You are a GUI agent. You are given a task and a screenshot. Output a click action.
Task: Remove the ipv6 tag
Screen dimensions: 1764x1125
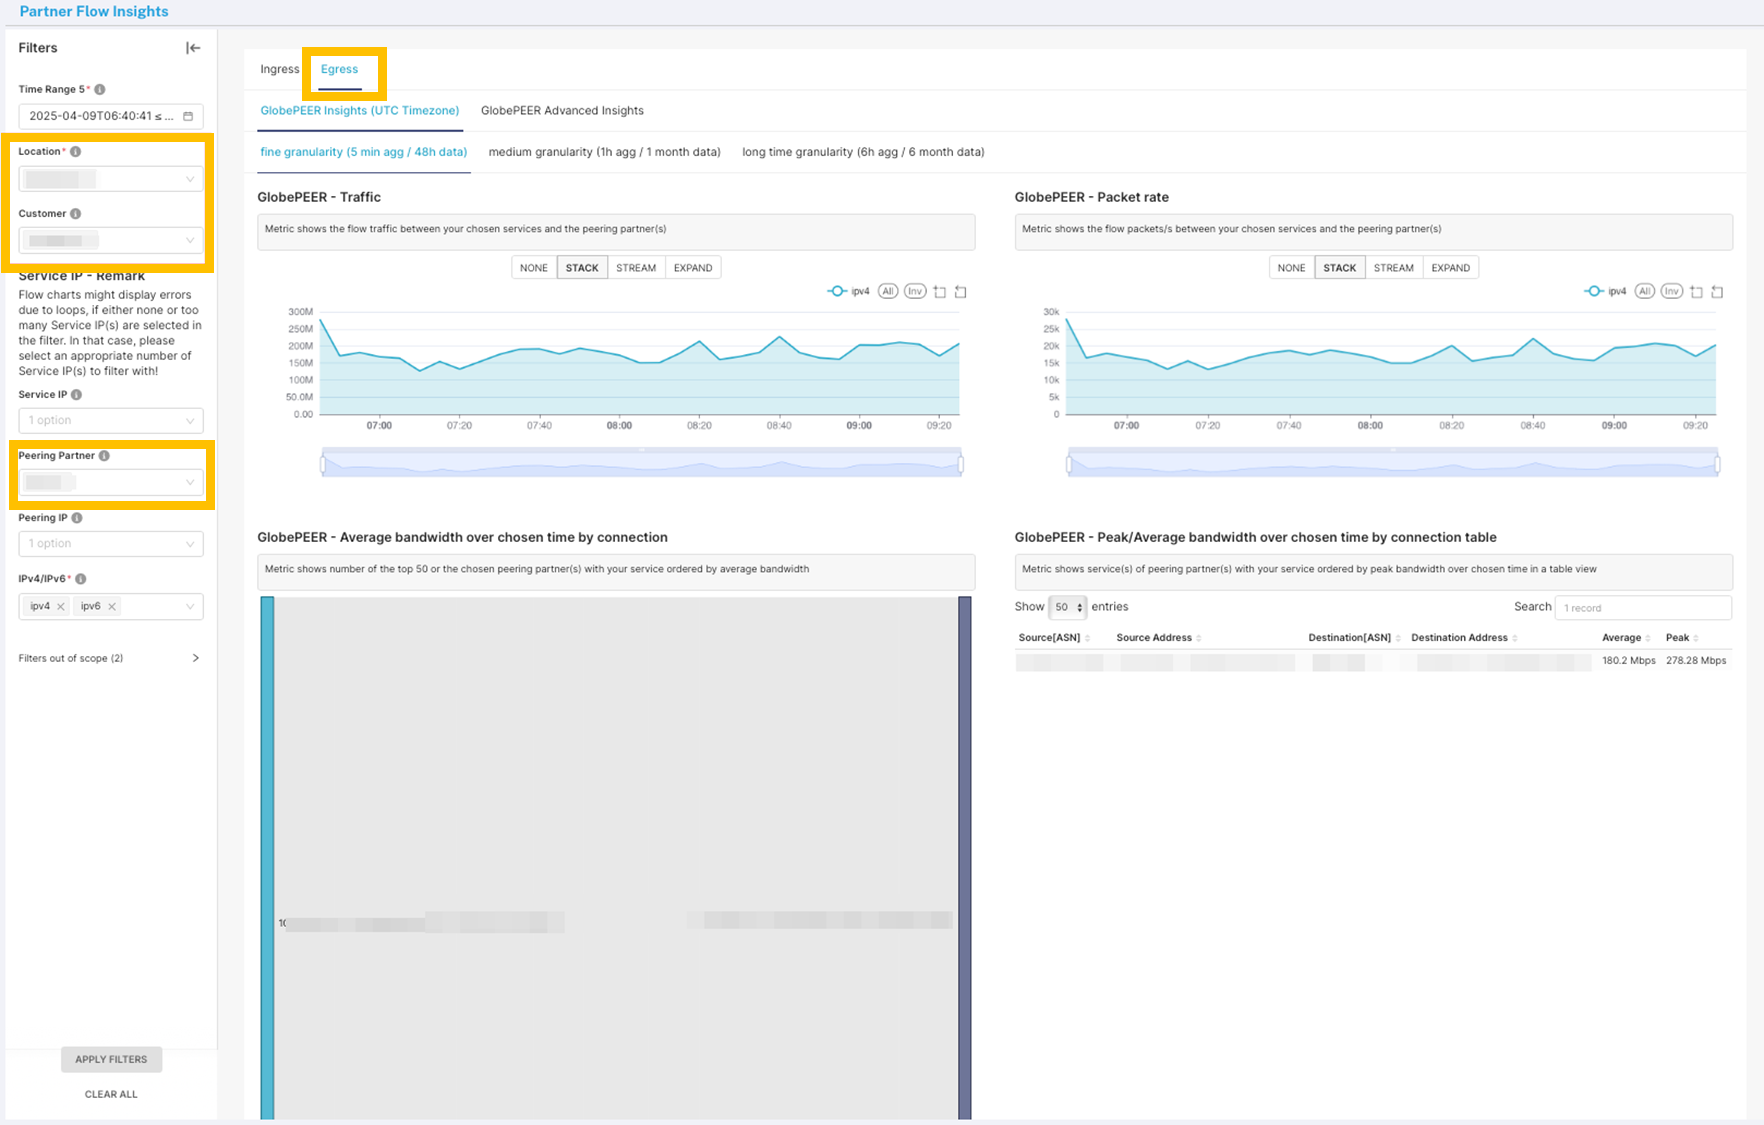[x=112, y=606]
